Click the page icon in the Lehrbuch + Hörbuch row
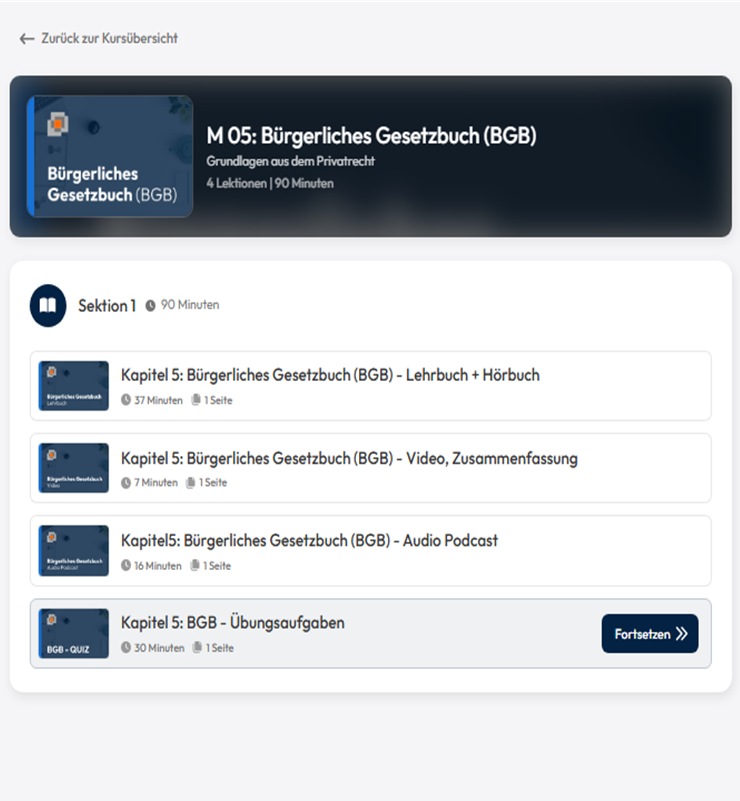Screen dimensions: 740x801 click(196, 400)
